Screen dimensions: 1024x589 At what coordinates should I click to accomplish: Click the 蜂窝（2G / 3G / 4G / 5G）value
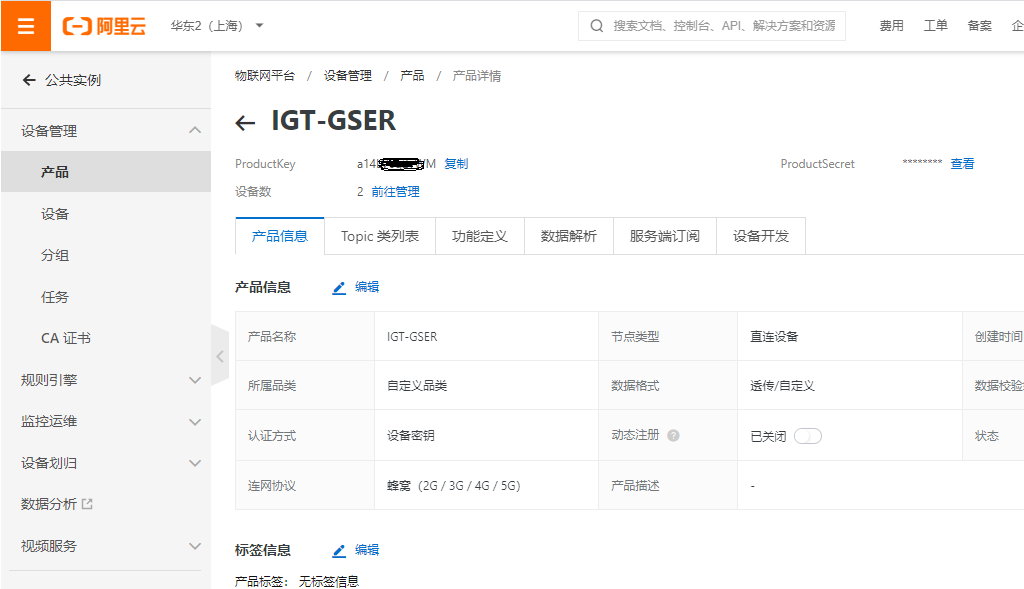point(453,485)
